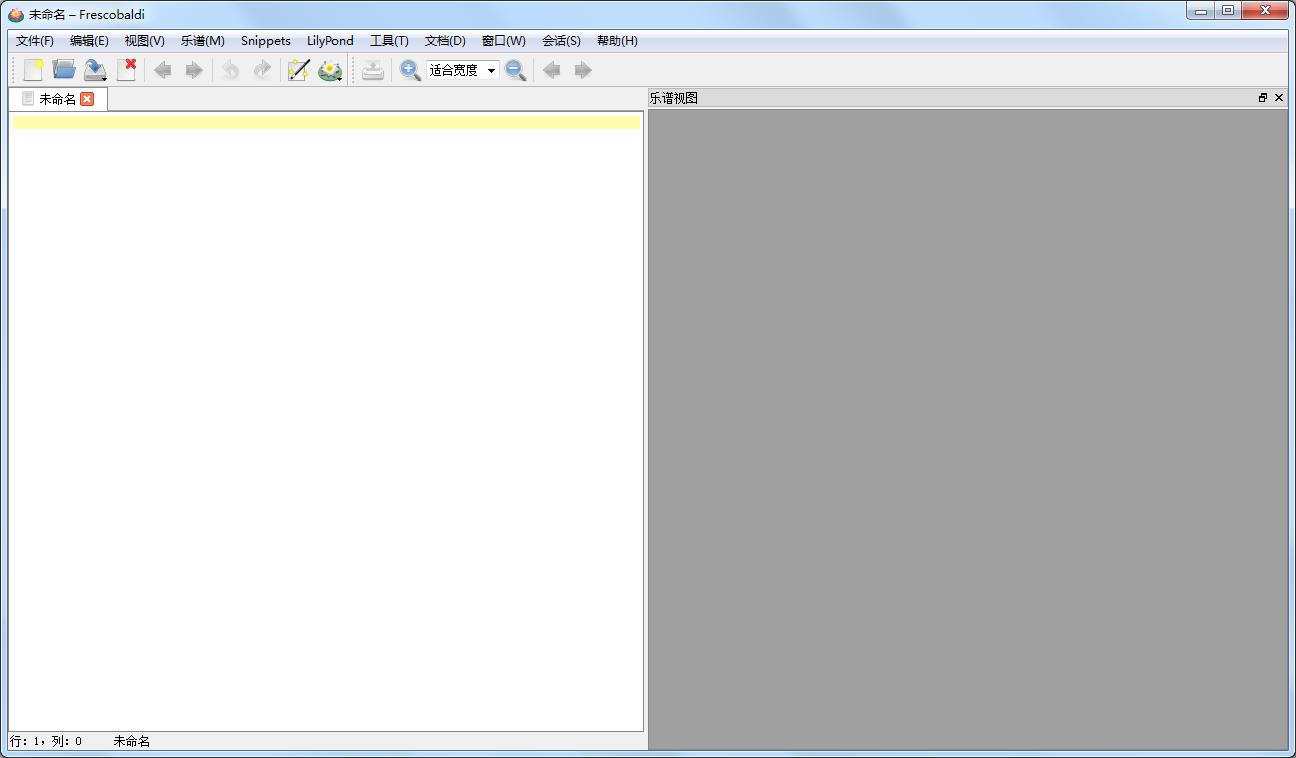
Task: Open the Score Wizard wand icon
Action: (298, 70)
